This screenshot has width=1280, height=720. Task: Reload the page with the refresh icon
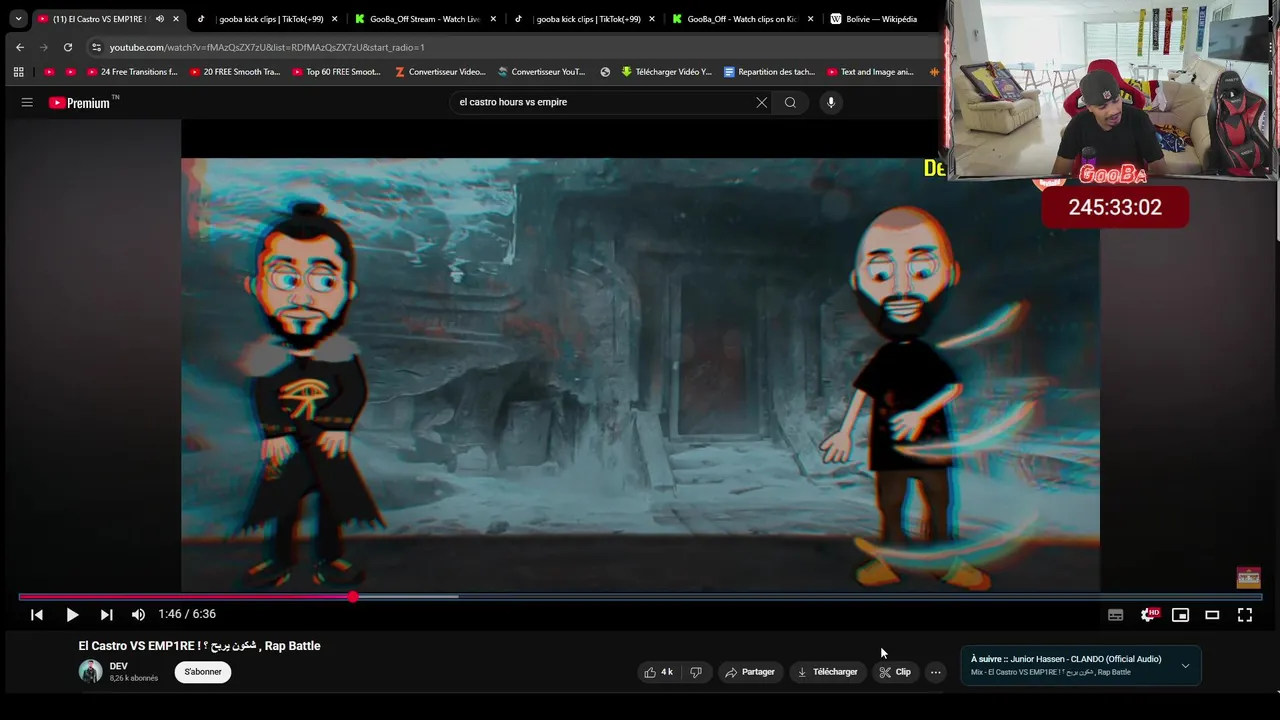[x=67, y=47]
